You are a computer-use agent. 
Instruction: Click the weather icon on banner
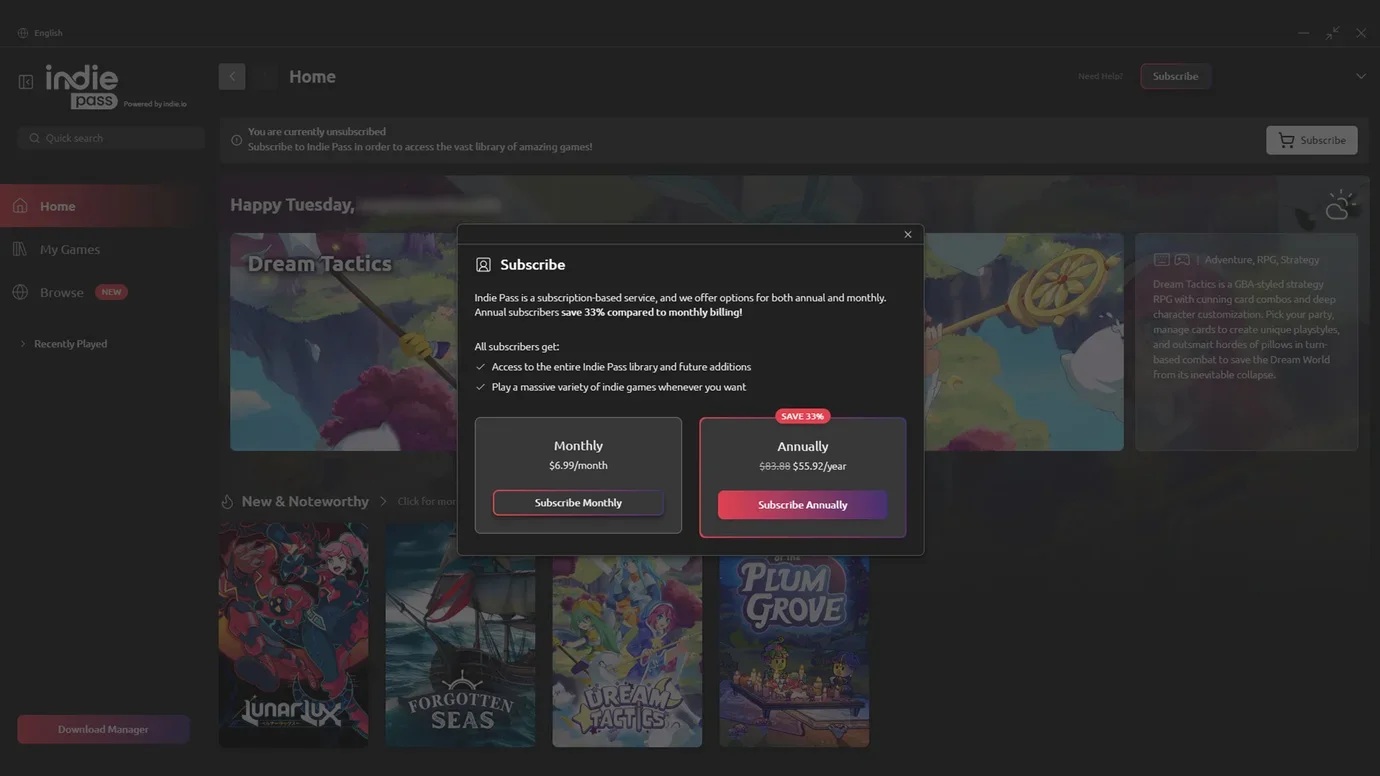click(1339, 206)
